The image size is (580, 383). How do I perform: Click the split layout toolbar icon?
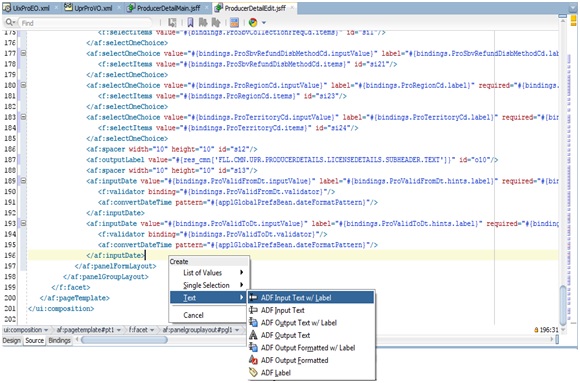234,23
